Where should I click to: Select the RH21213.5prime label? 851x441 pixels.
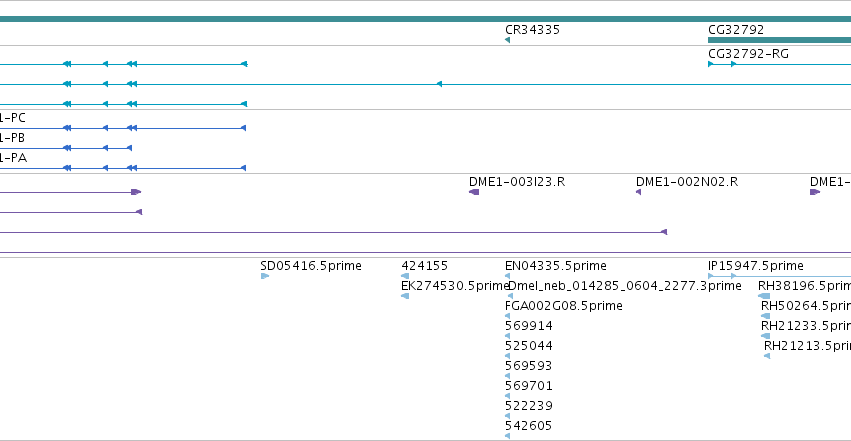[x=808, y=346]
